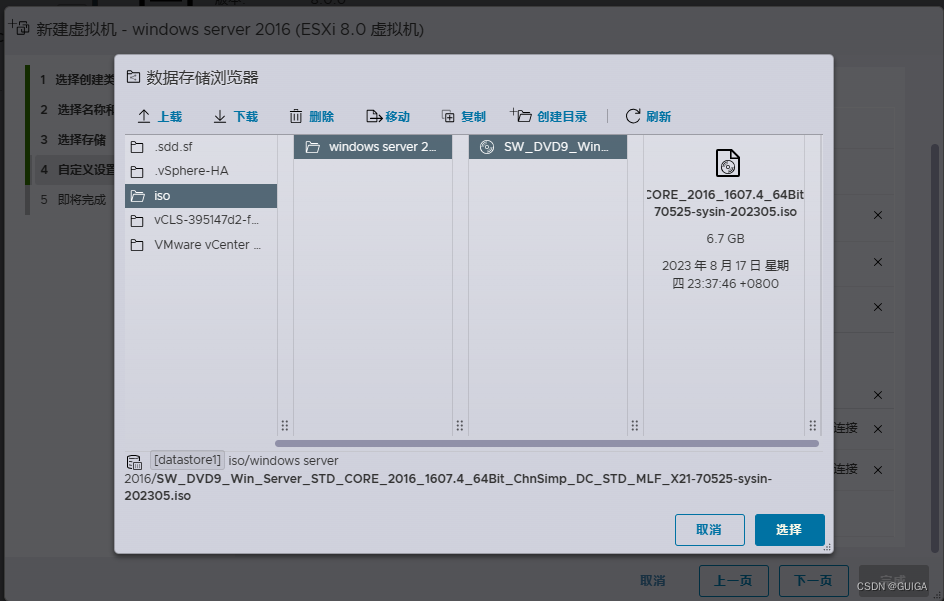Select the .sdd.sf folder name
Image resolution: width=944 pixels, height=601 pixels.
coord(173,146)
